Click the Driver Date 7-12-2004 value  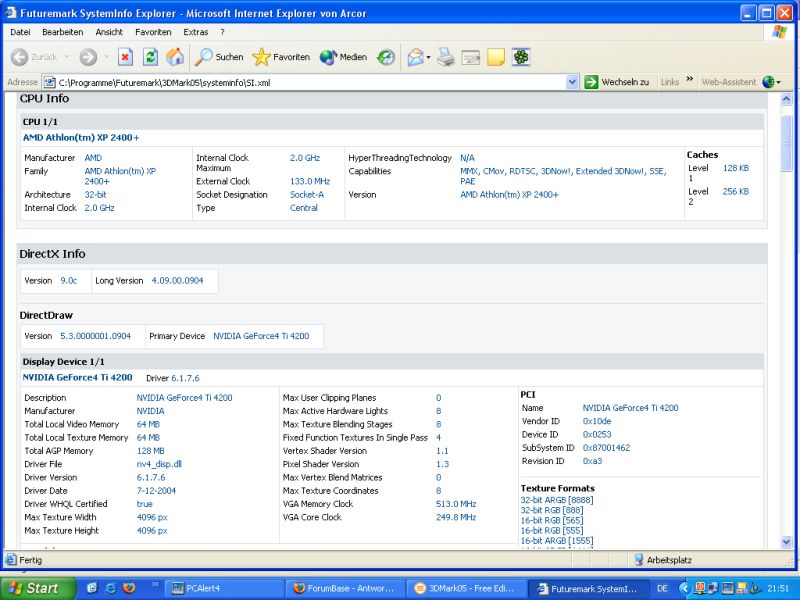(x=156, y=490)
